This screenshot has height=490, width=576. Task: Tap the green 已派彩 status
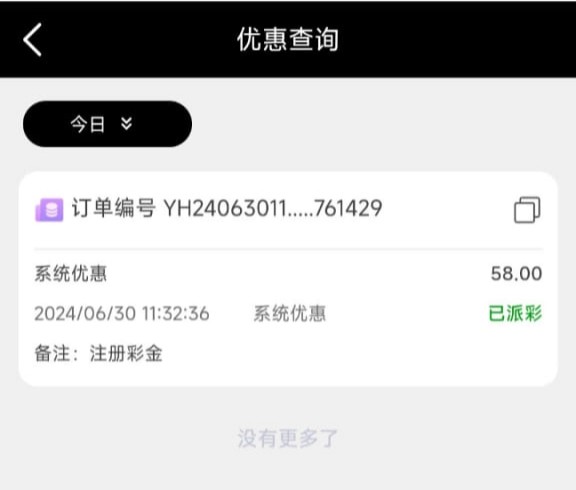click(x=515, y=314)
